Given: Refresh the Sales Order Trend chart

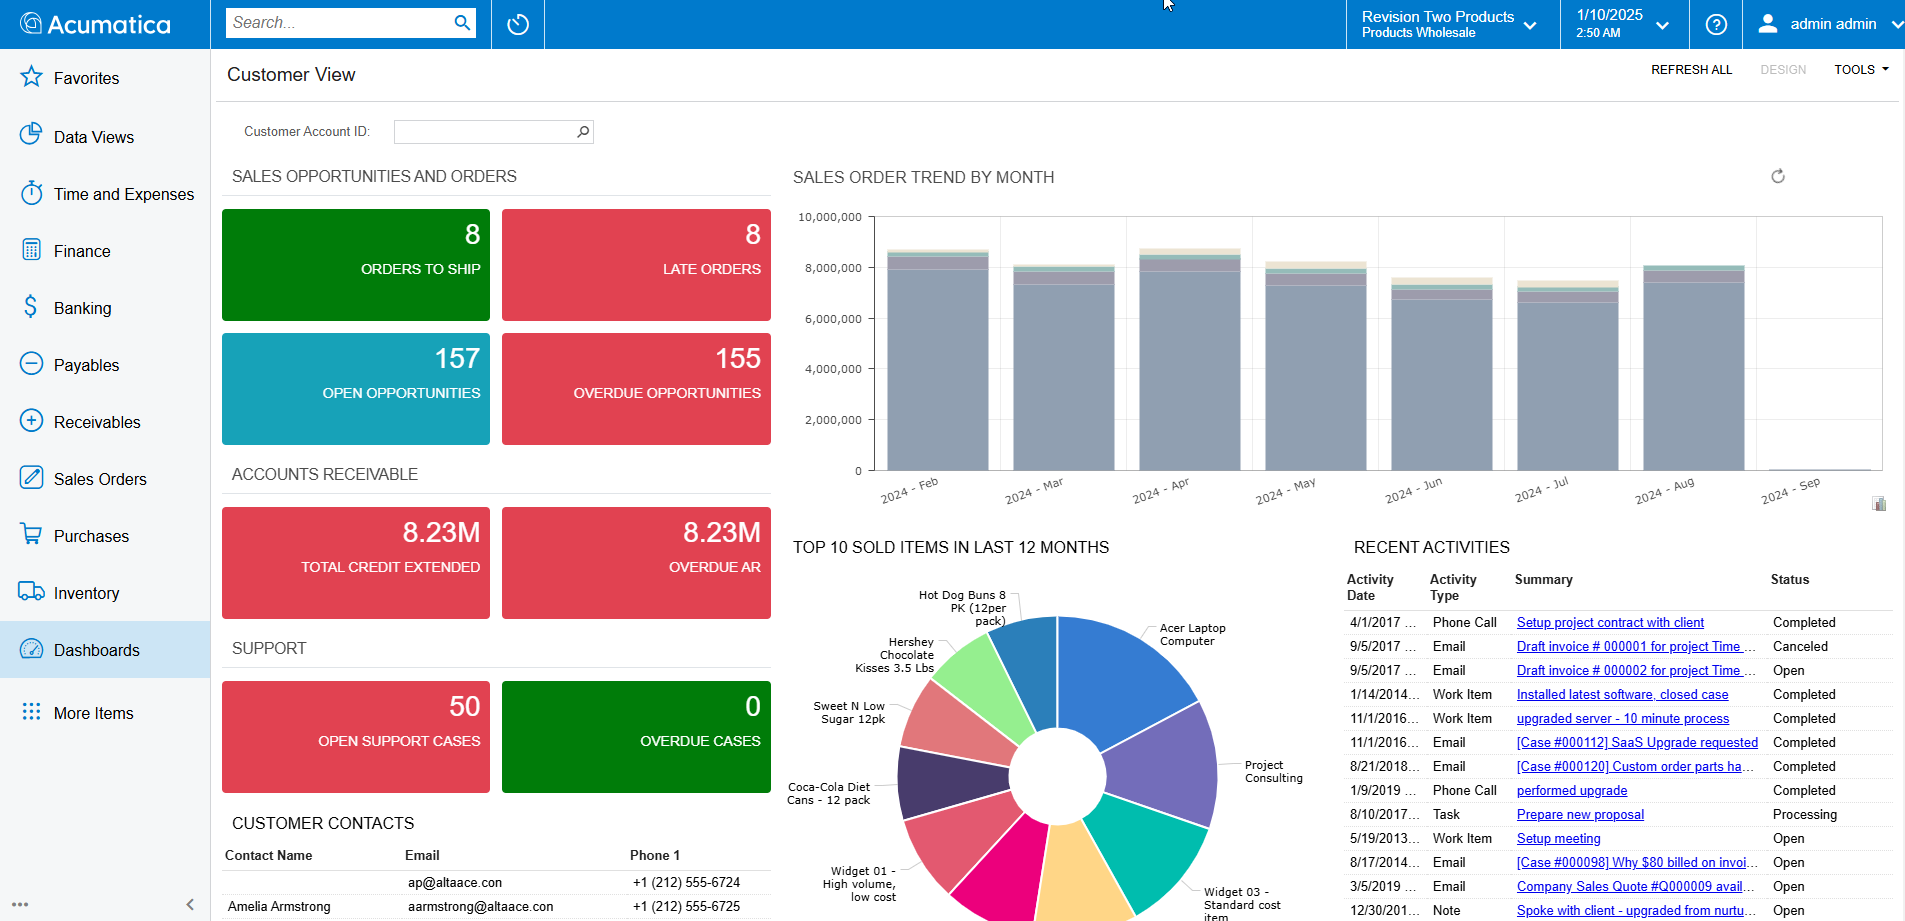Looking at the screenshot, I should pos(1778,176).
